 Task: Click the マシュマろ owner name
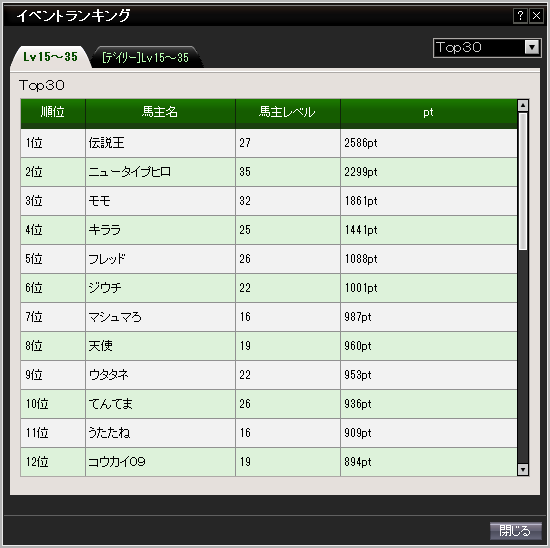pyautogui.click(x=115, y=317)
